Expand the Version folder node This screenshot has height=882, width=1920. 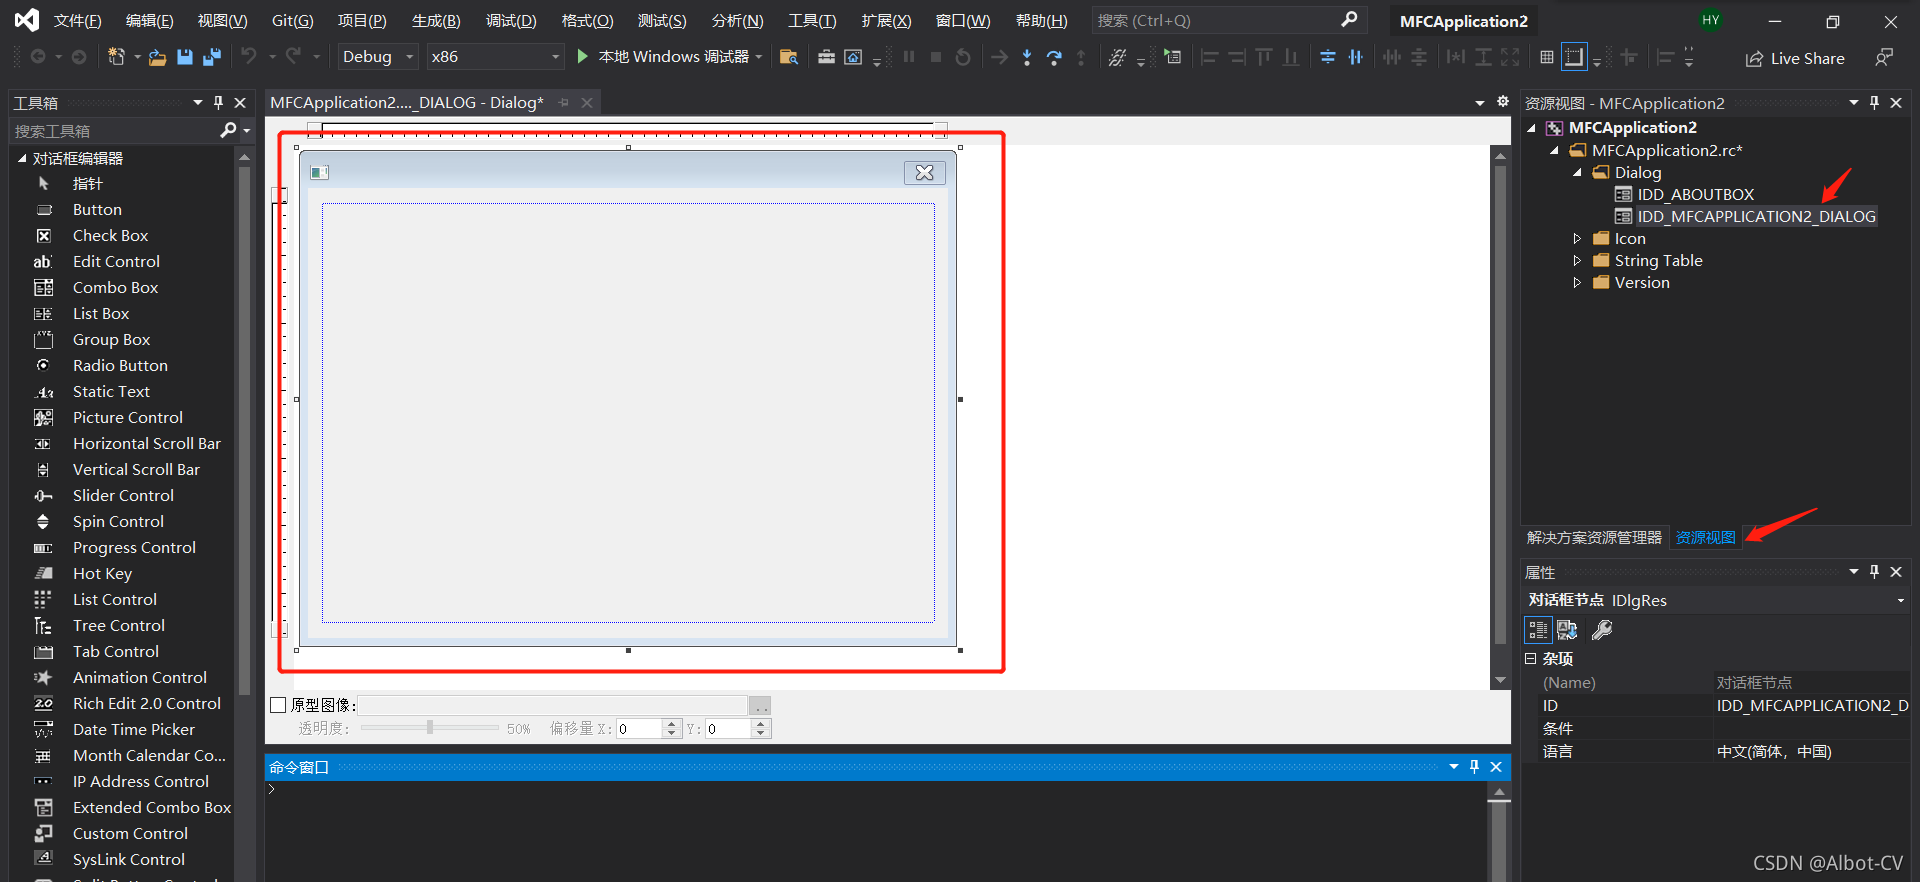1577,282
